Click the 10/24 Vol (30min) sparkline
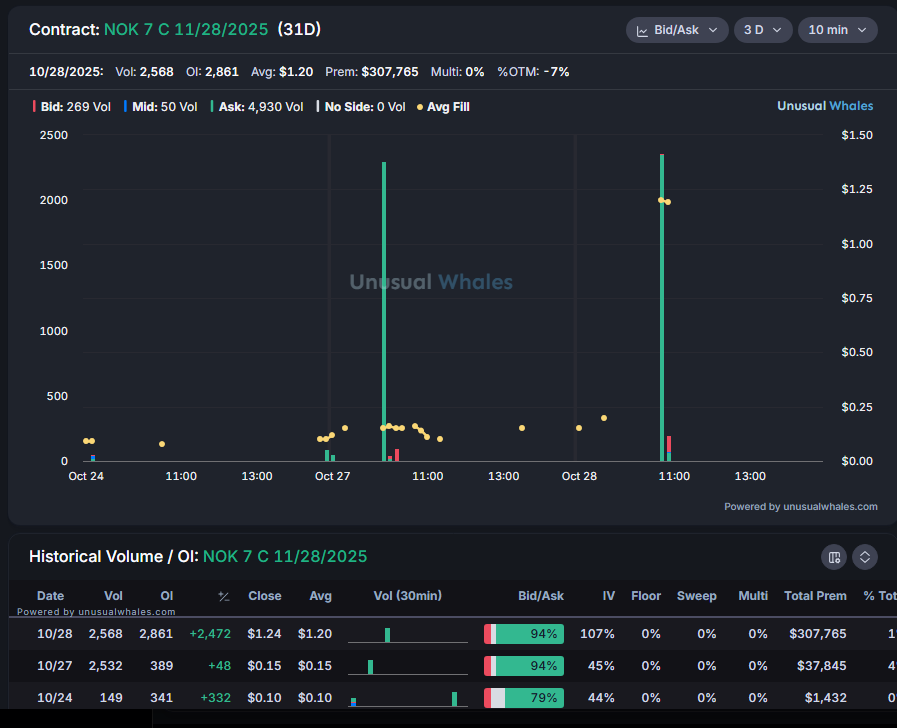Image resolution: width=897 pixels, height=728 pixels. 407,698
